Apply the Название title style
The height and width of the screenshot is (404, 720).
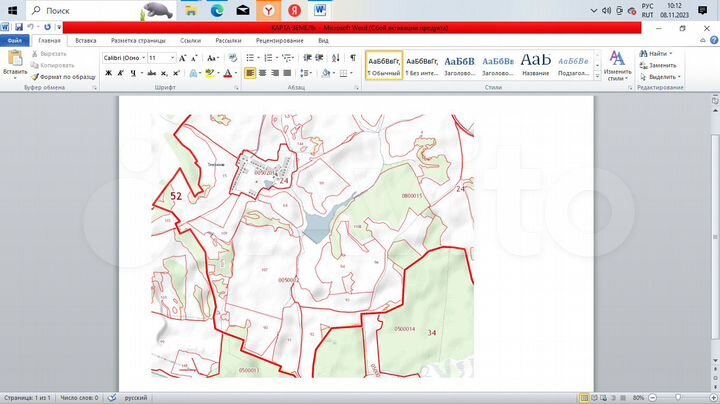[535, 65]
